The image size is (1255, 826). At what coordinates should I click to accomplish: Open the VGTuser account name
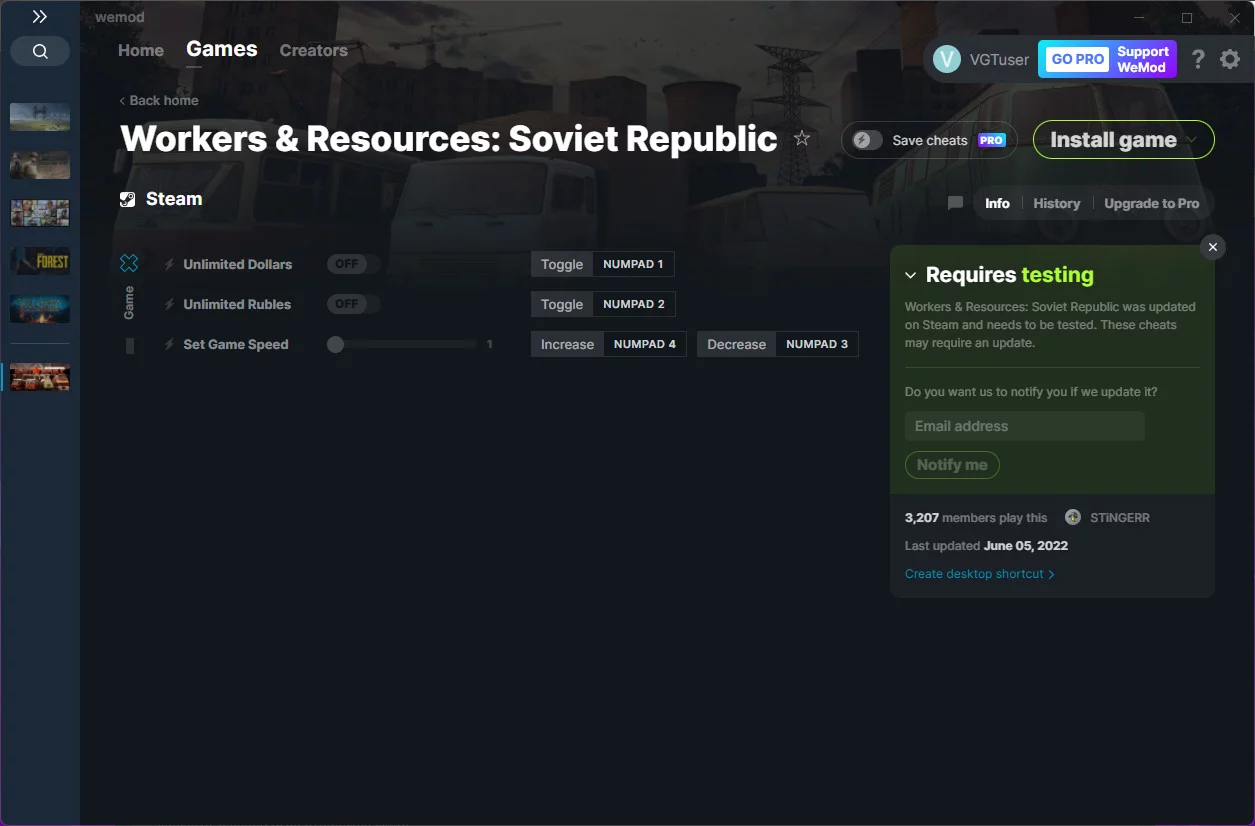coord(999,59)
